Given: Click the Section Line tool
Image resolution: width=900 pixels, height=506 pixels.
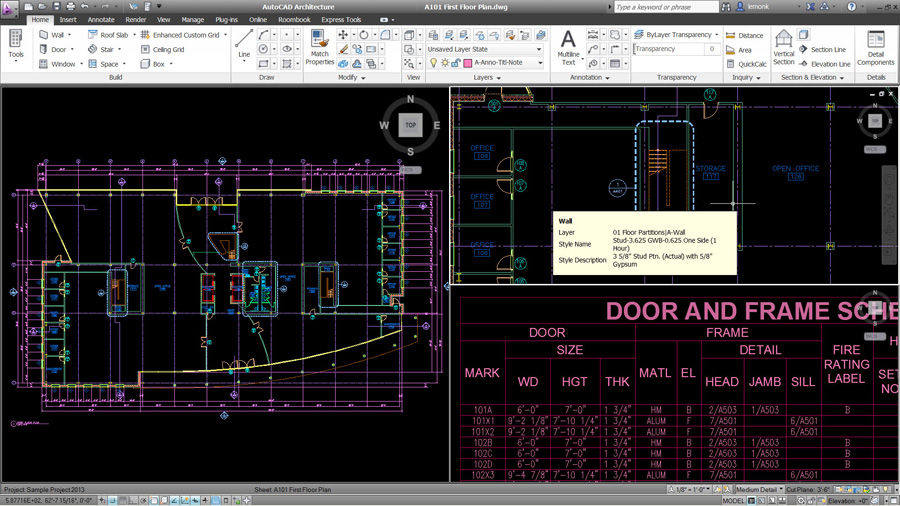Looking at the screenshot, I should point(823,49).
